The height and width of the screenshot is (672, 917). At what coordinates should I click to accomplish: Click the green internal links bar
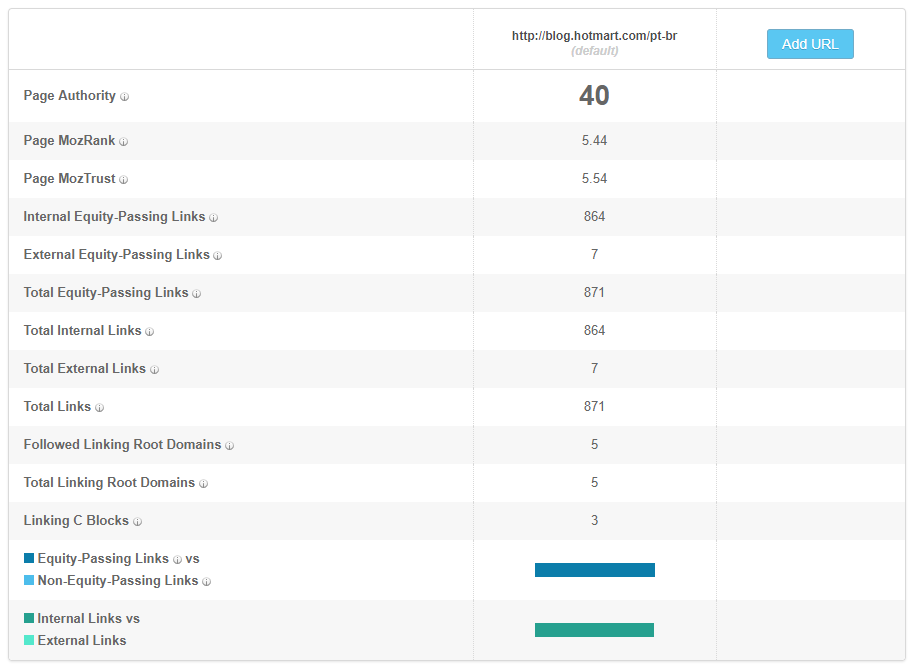pyautogui.click(x=594, y=630)
